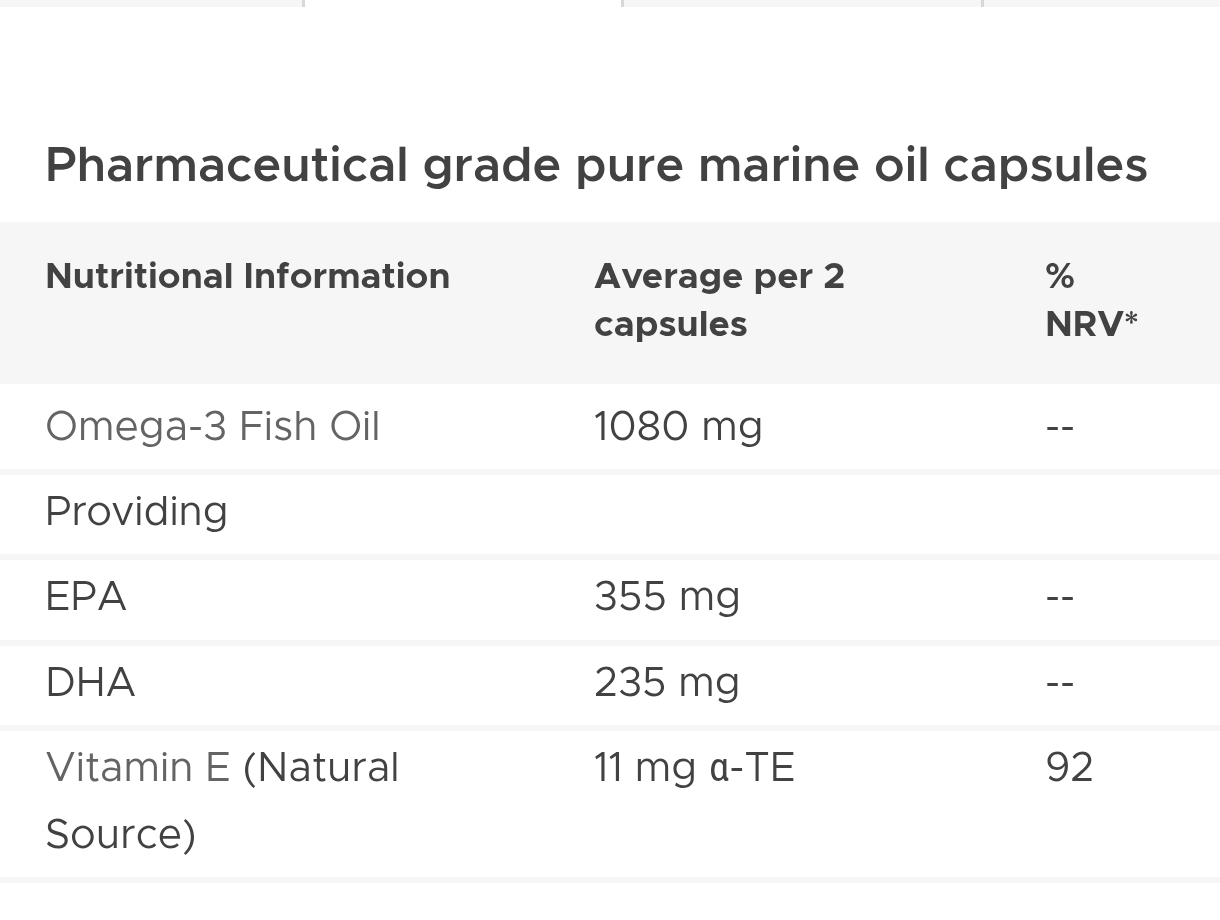Click the % NRV* column header
Screen dimensions: 1220x920
1091,300
